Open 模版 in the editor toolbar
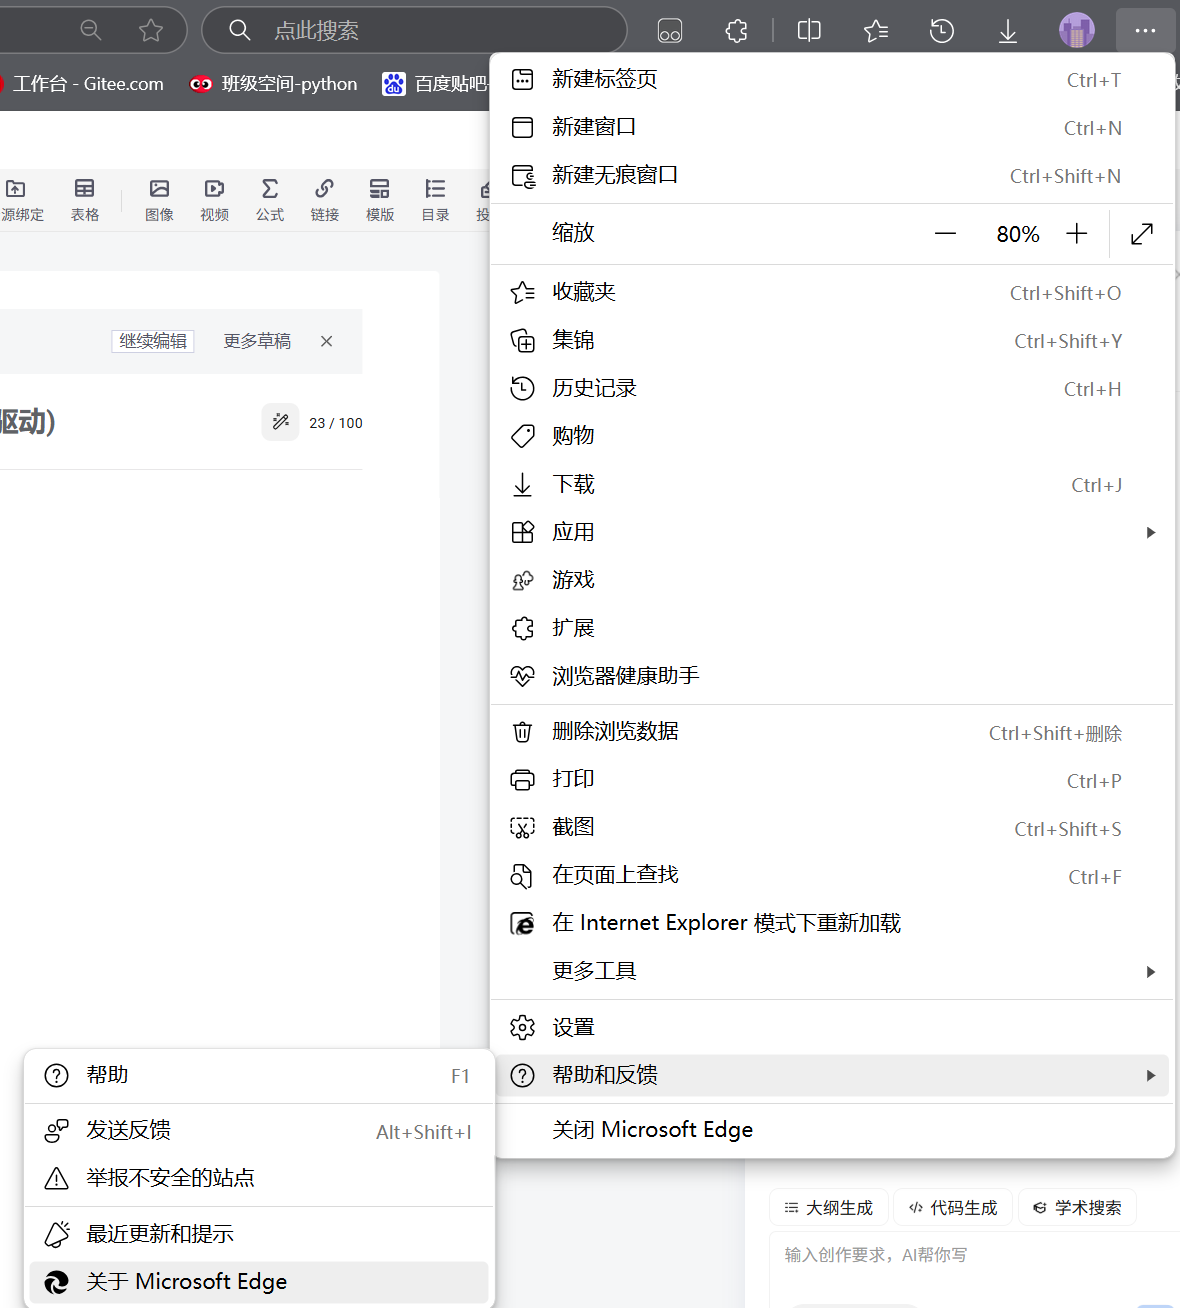The width and height of the screenshot is (1180, 1308). (x=380, y=200)
